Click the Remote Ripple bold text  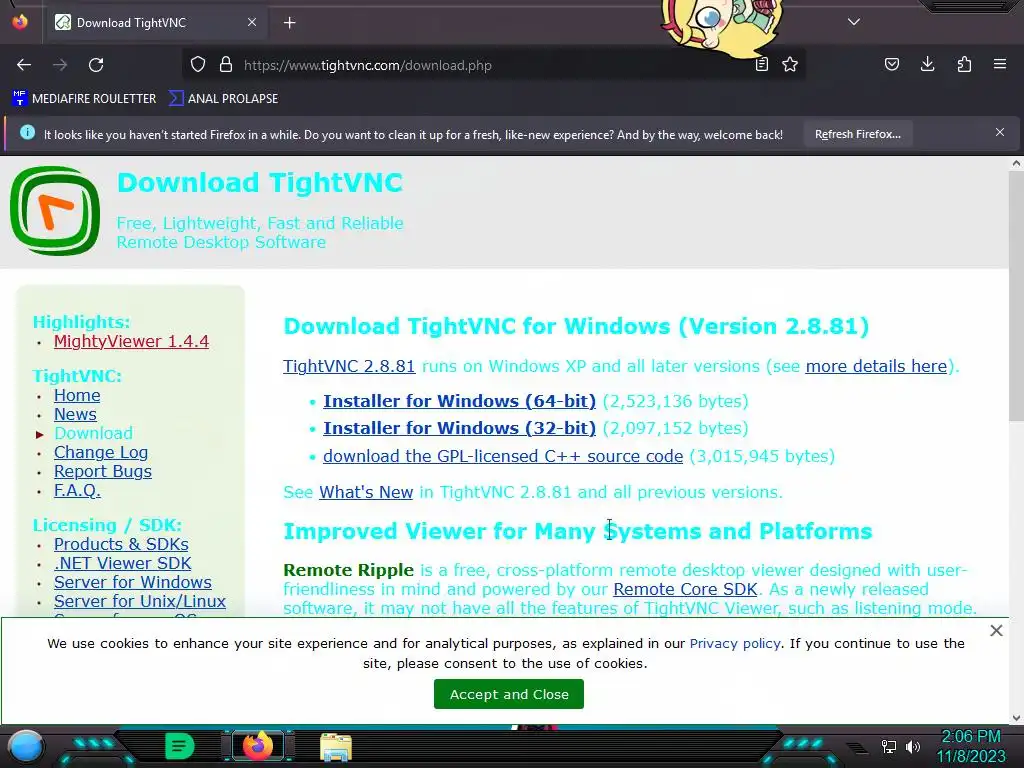pyautogui.click(x=348, y=570)
